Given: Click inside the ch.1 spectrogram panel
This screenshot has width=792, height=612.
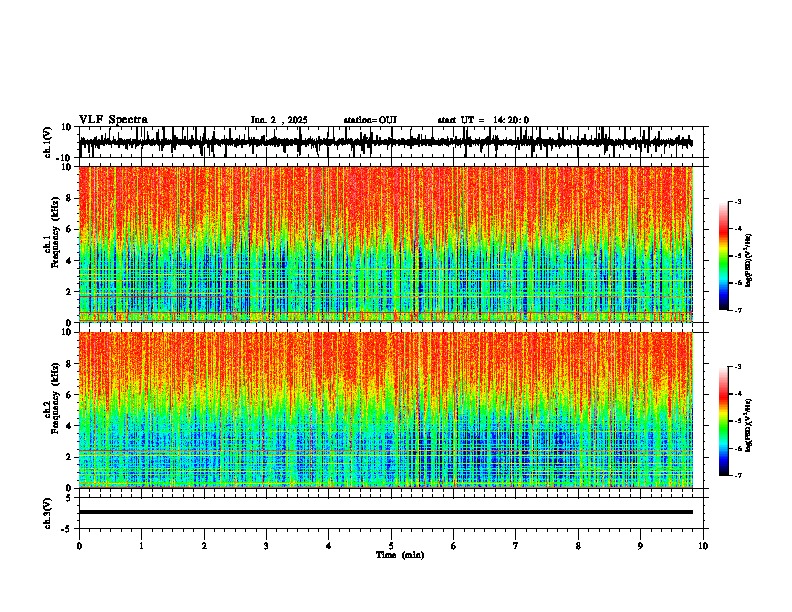Looking at the screenshot, I should pos(386,244).
